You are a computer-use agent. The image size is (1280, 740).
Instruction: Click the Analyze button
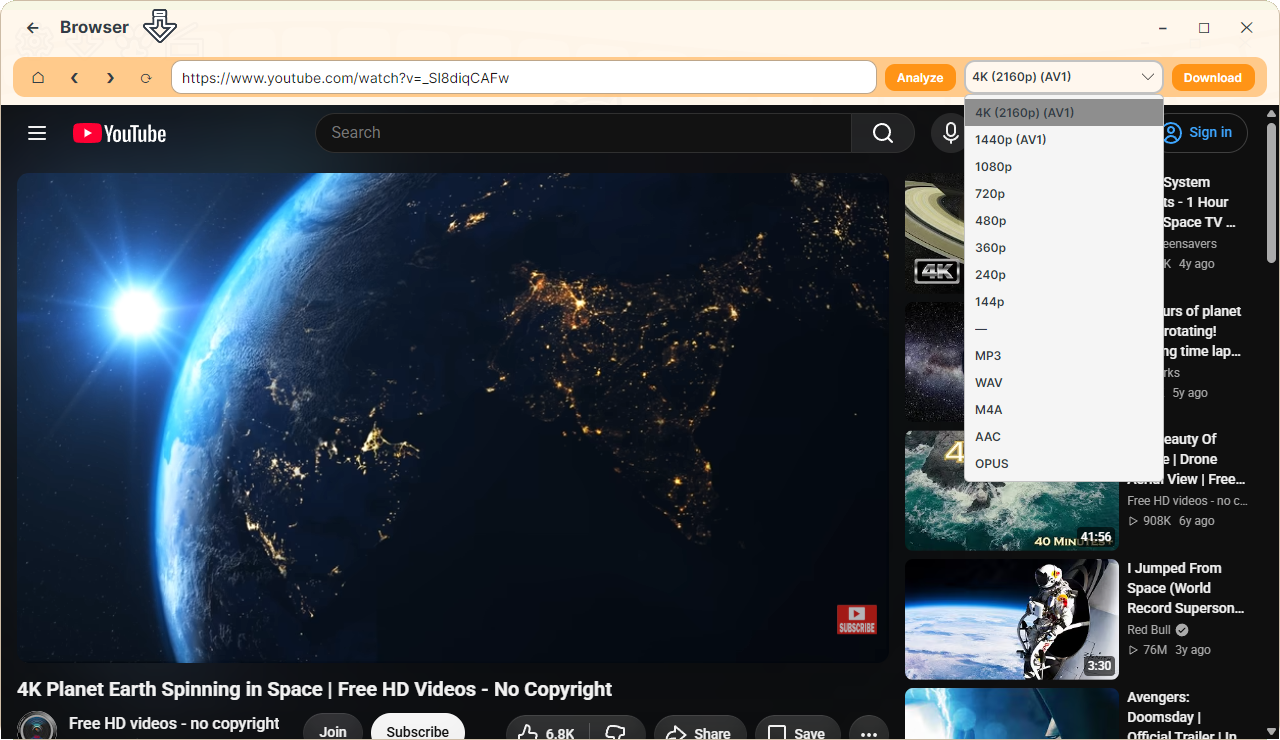(920, 77)
